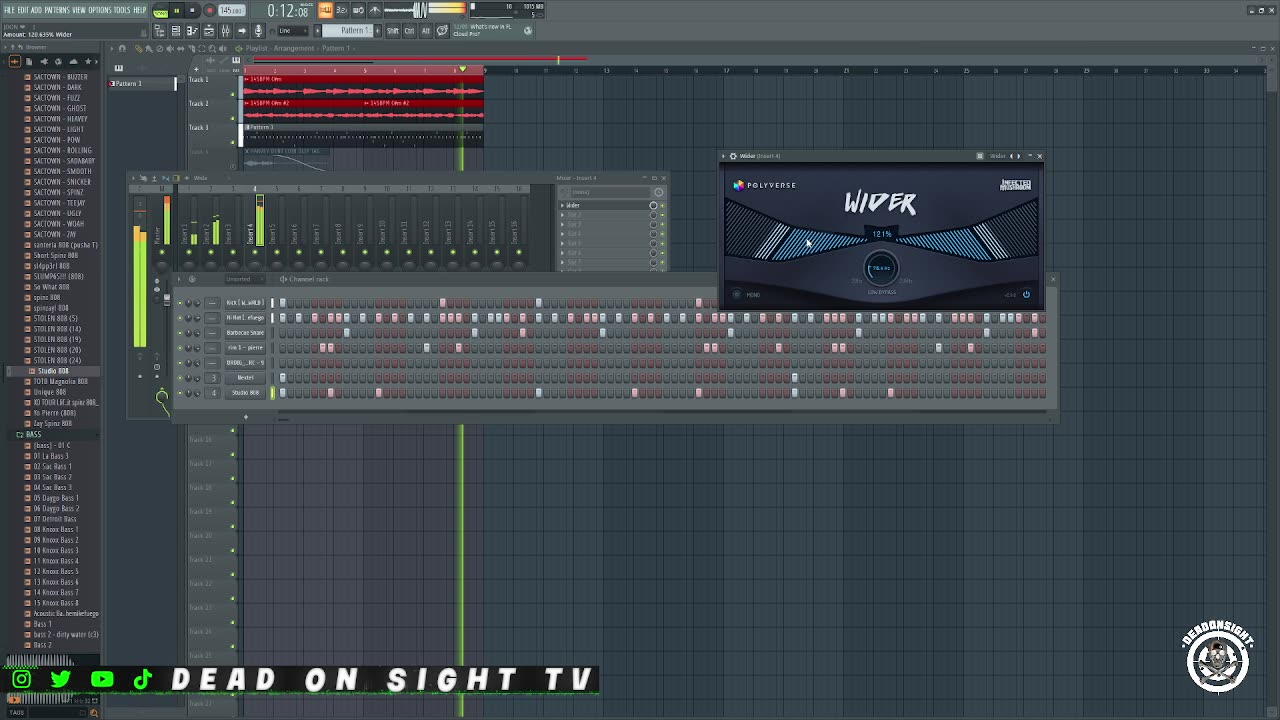The image size is (1280, 720).
Task: Toggle mute LED on mixer Insert 4
Action: tap(255, 252)
